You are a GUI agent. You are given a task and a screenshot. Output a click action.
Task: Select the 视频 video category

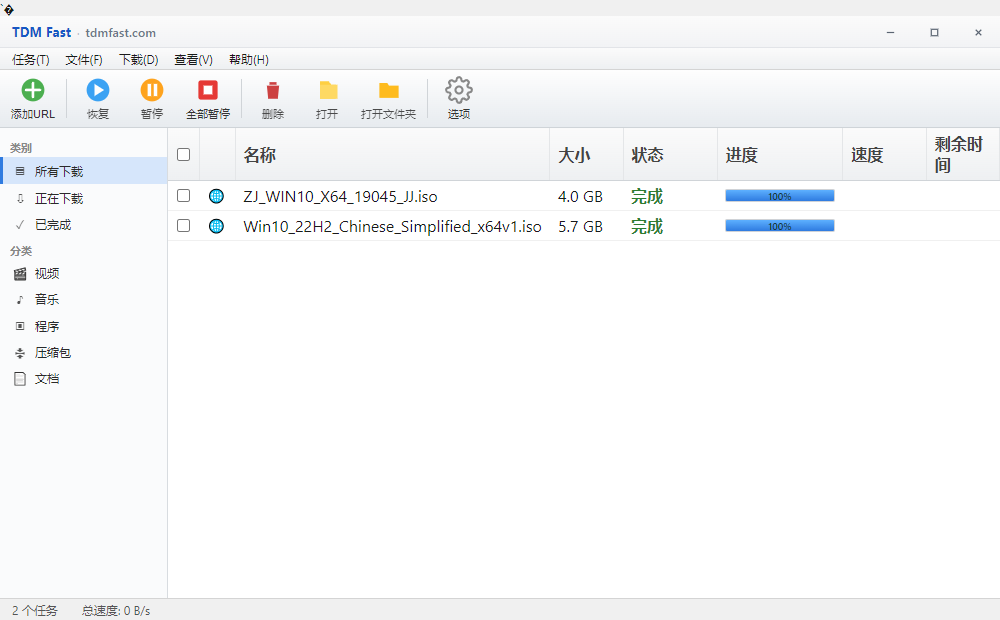click(84, 274)
